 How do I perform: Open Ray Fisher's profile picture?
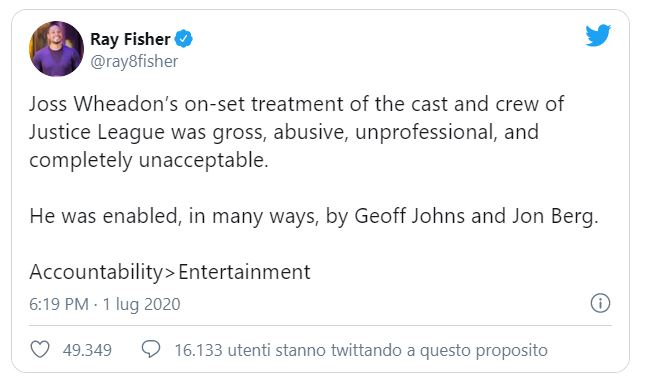point(56,49)
